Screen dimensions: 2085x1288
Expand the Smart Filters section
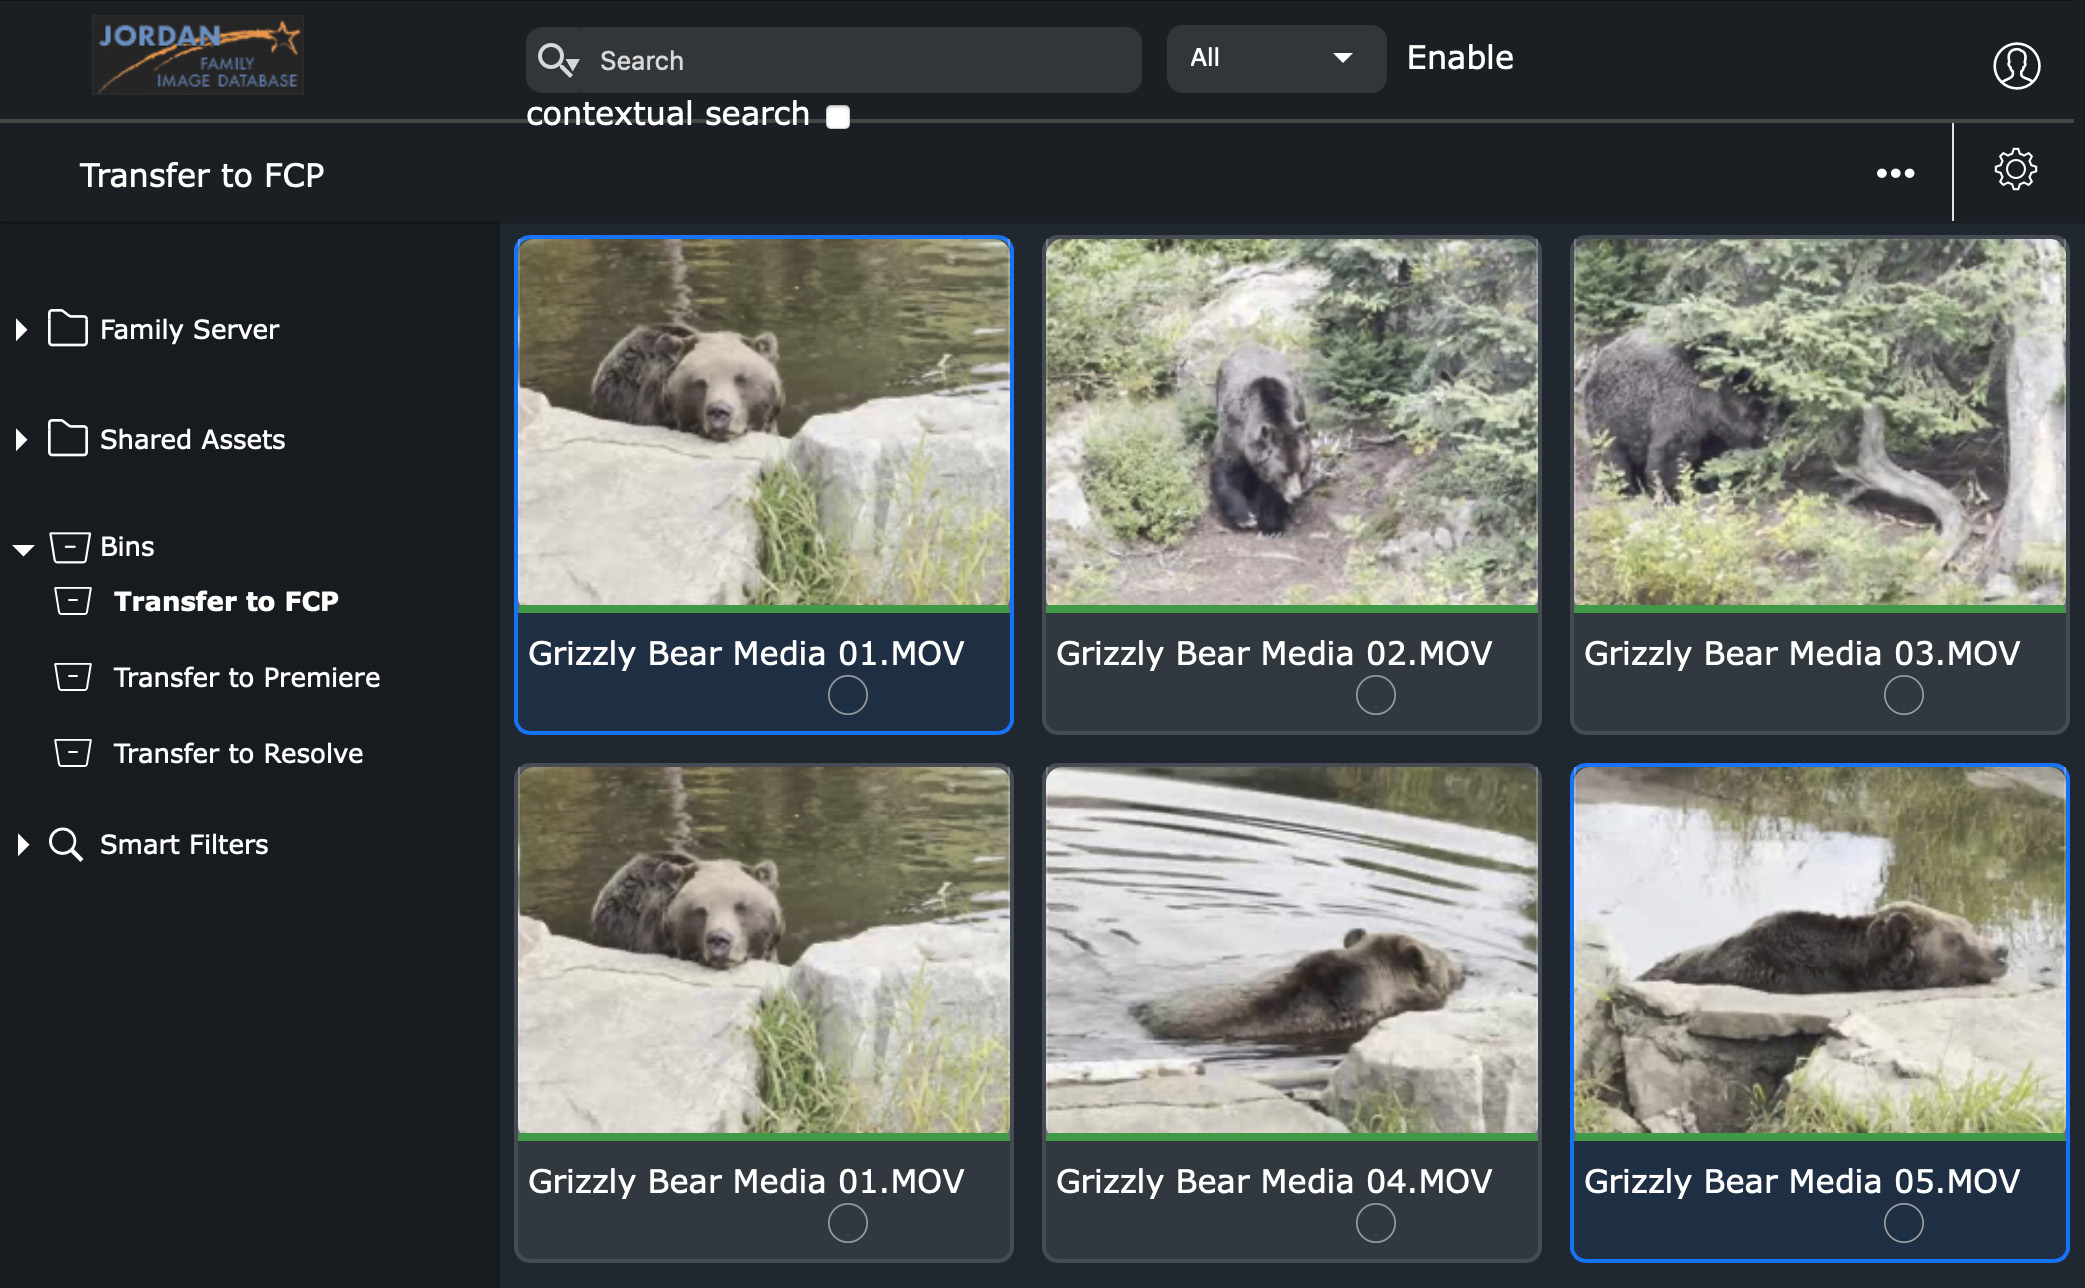tap(22, 845)
